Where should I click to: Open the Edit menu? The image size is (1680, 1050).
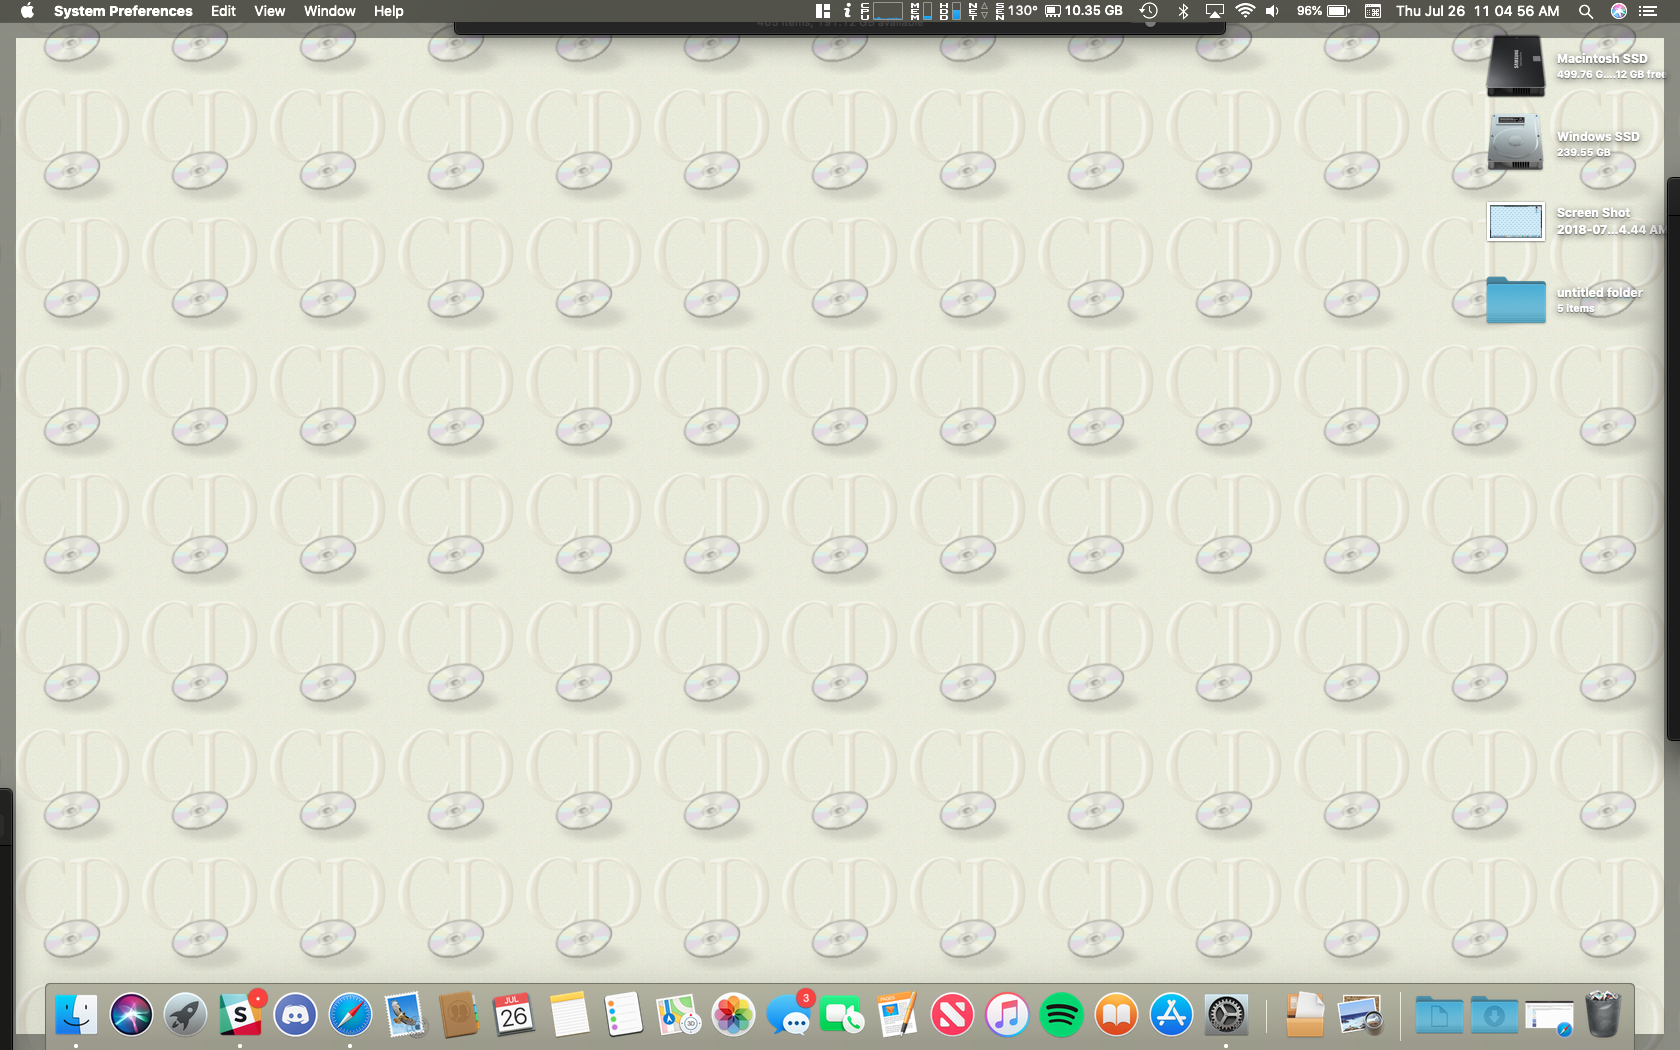[x=223, y=11]
